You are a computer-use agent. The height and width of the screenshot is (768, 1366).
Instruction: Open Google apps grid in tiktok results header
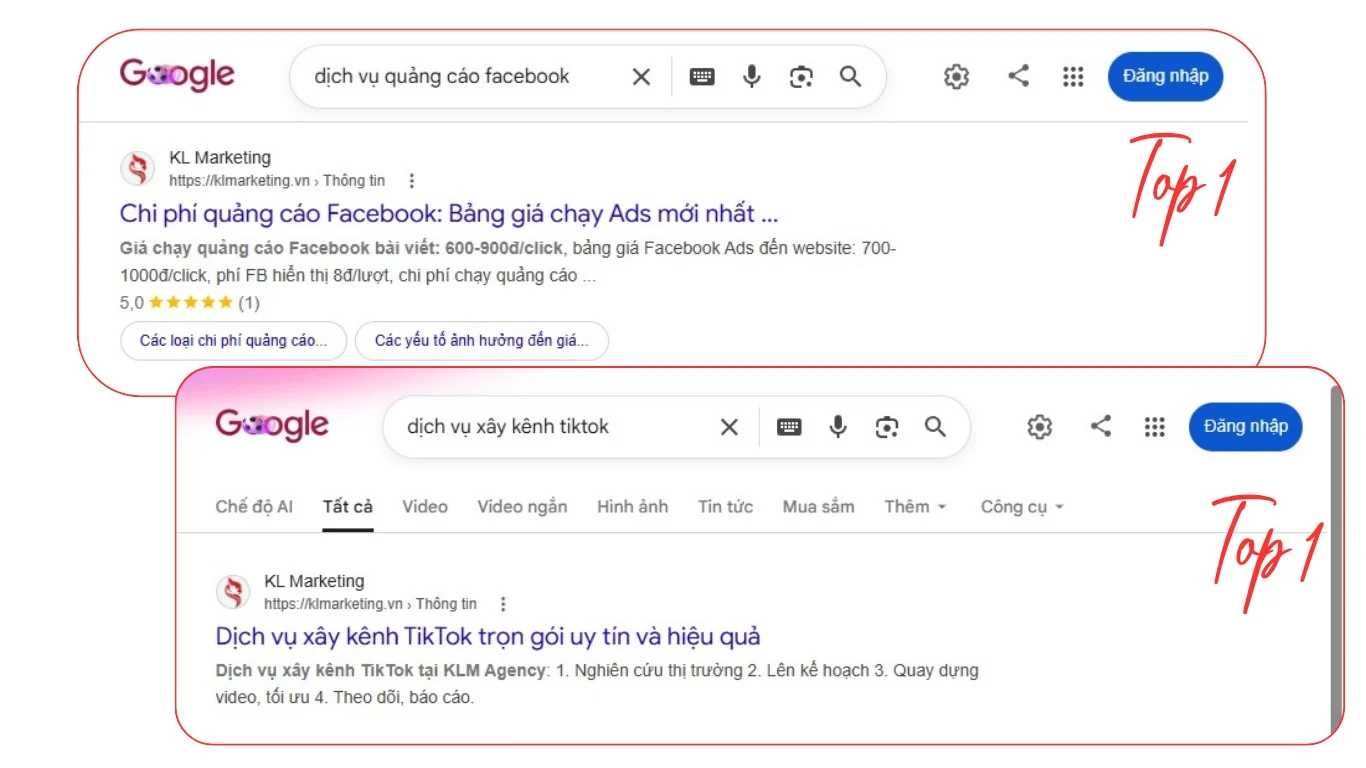[1155, 427]
